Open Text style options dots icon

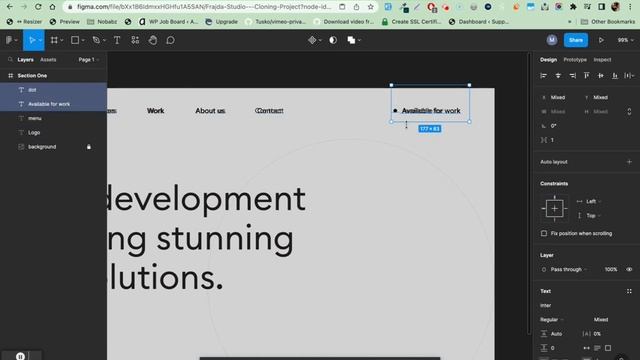click(629, 291)
